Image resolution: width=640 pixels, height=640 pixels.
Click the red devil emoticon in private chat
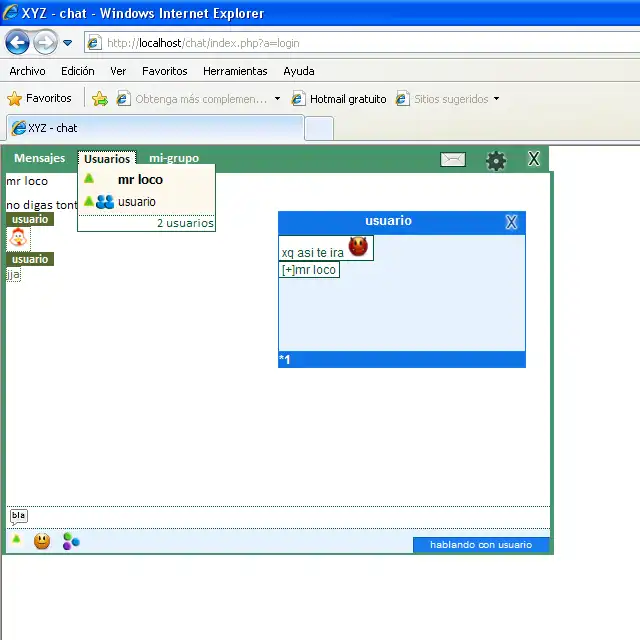358,246
